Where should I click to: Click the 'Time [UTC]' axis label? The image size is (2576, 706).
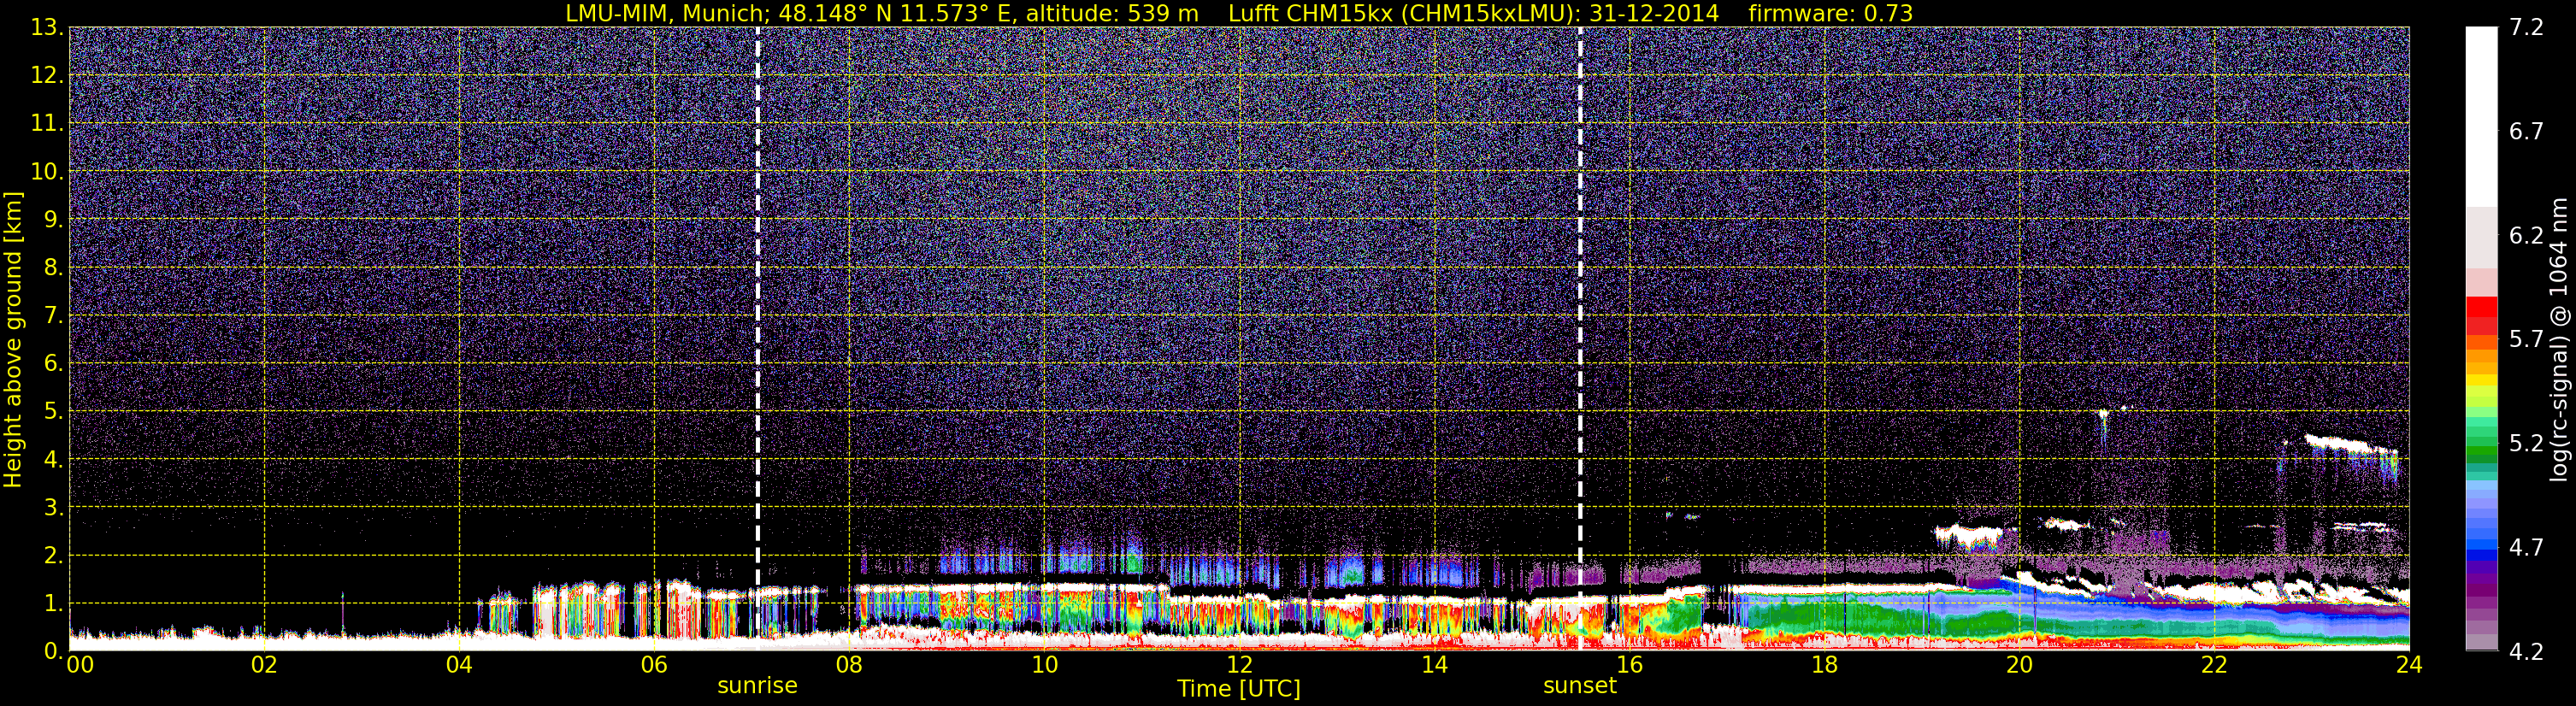click(1239, 689)
